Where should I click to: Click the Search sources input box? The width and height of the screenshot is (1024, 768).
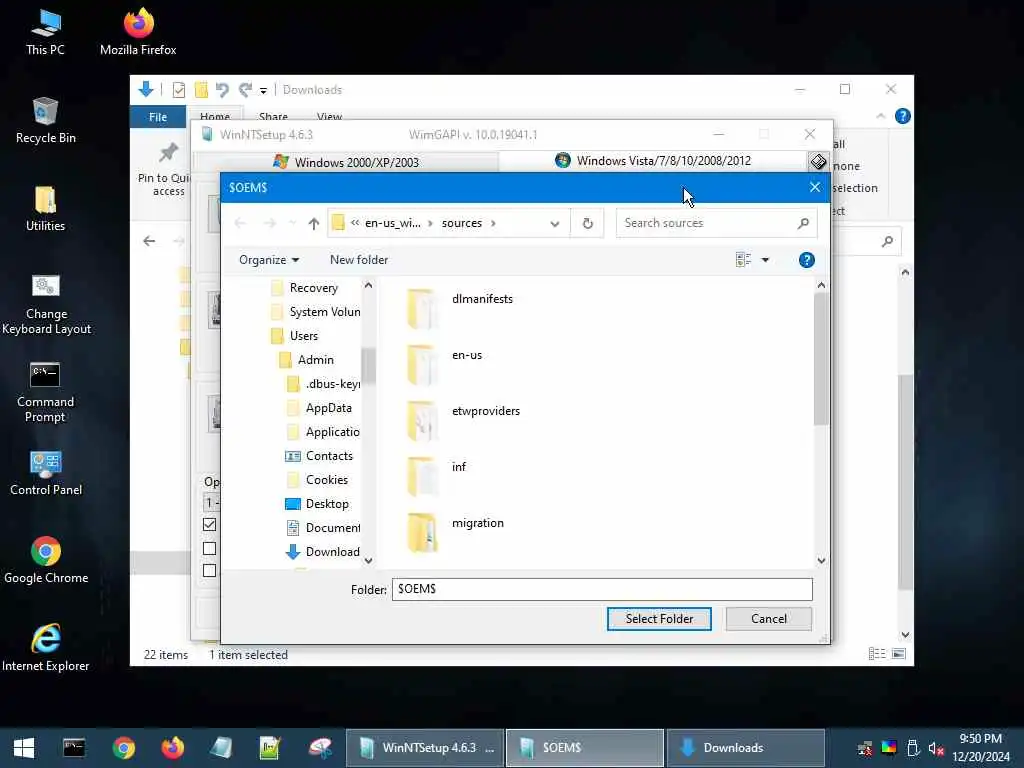[x=705, y=223]
